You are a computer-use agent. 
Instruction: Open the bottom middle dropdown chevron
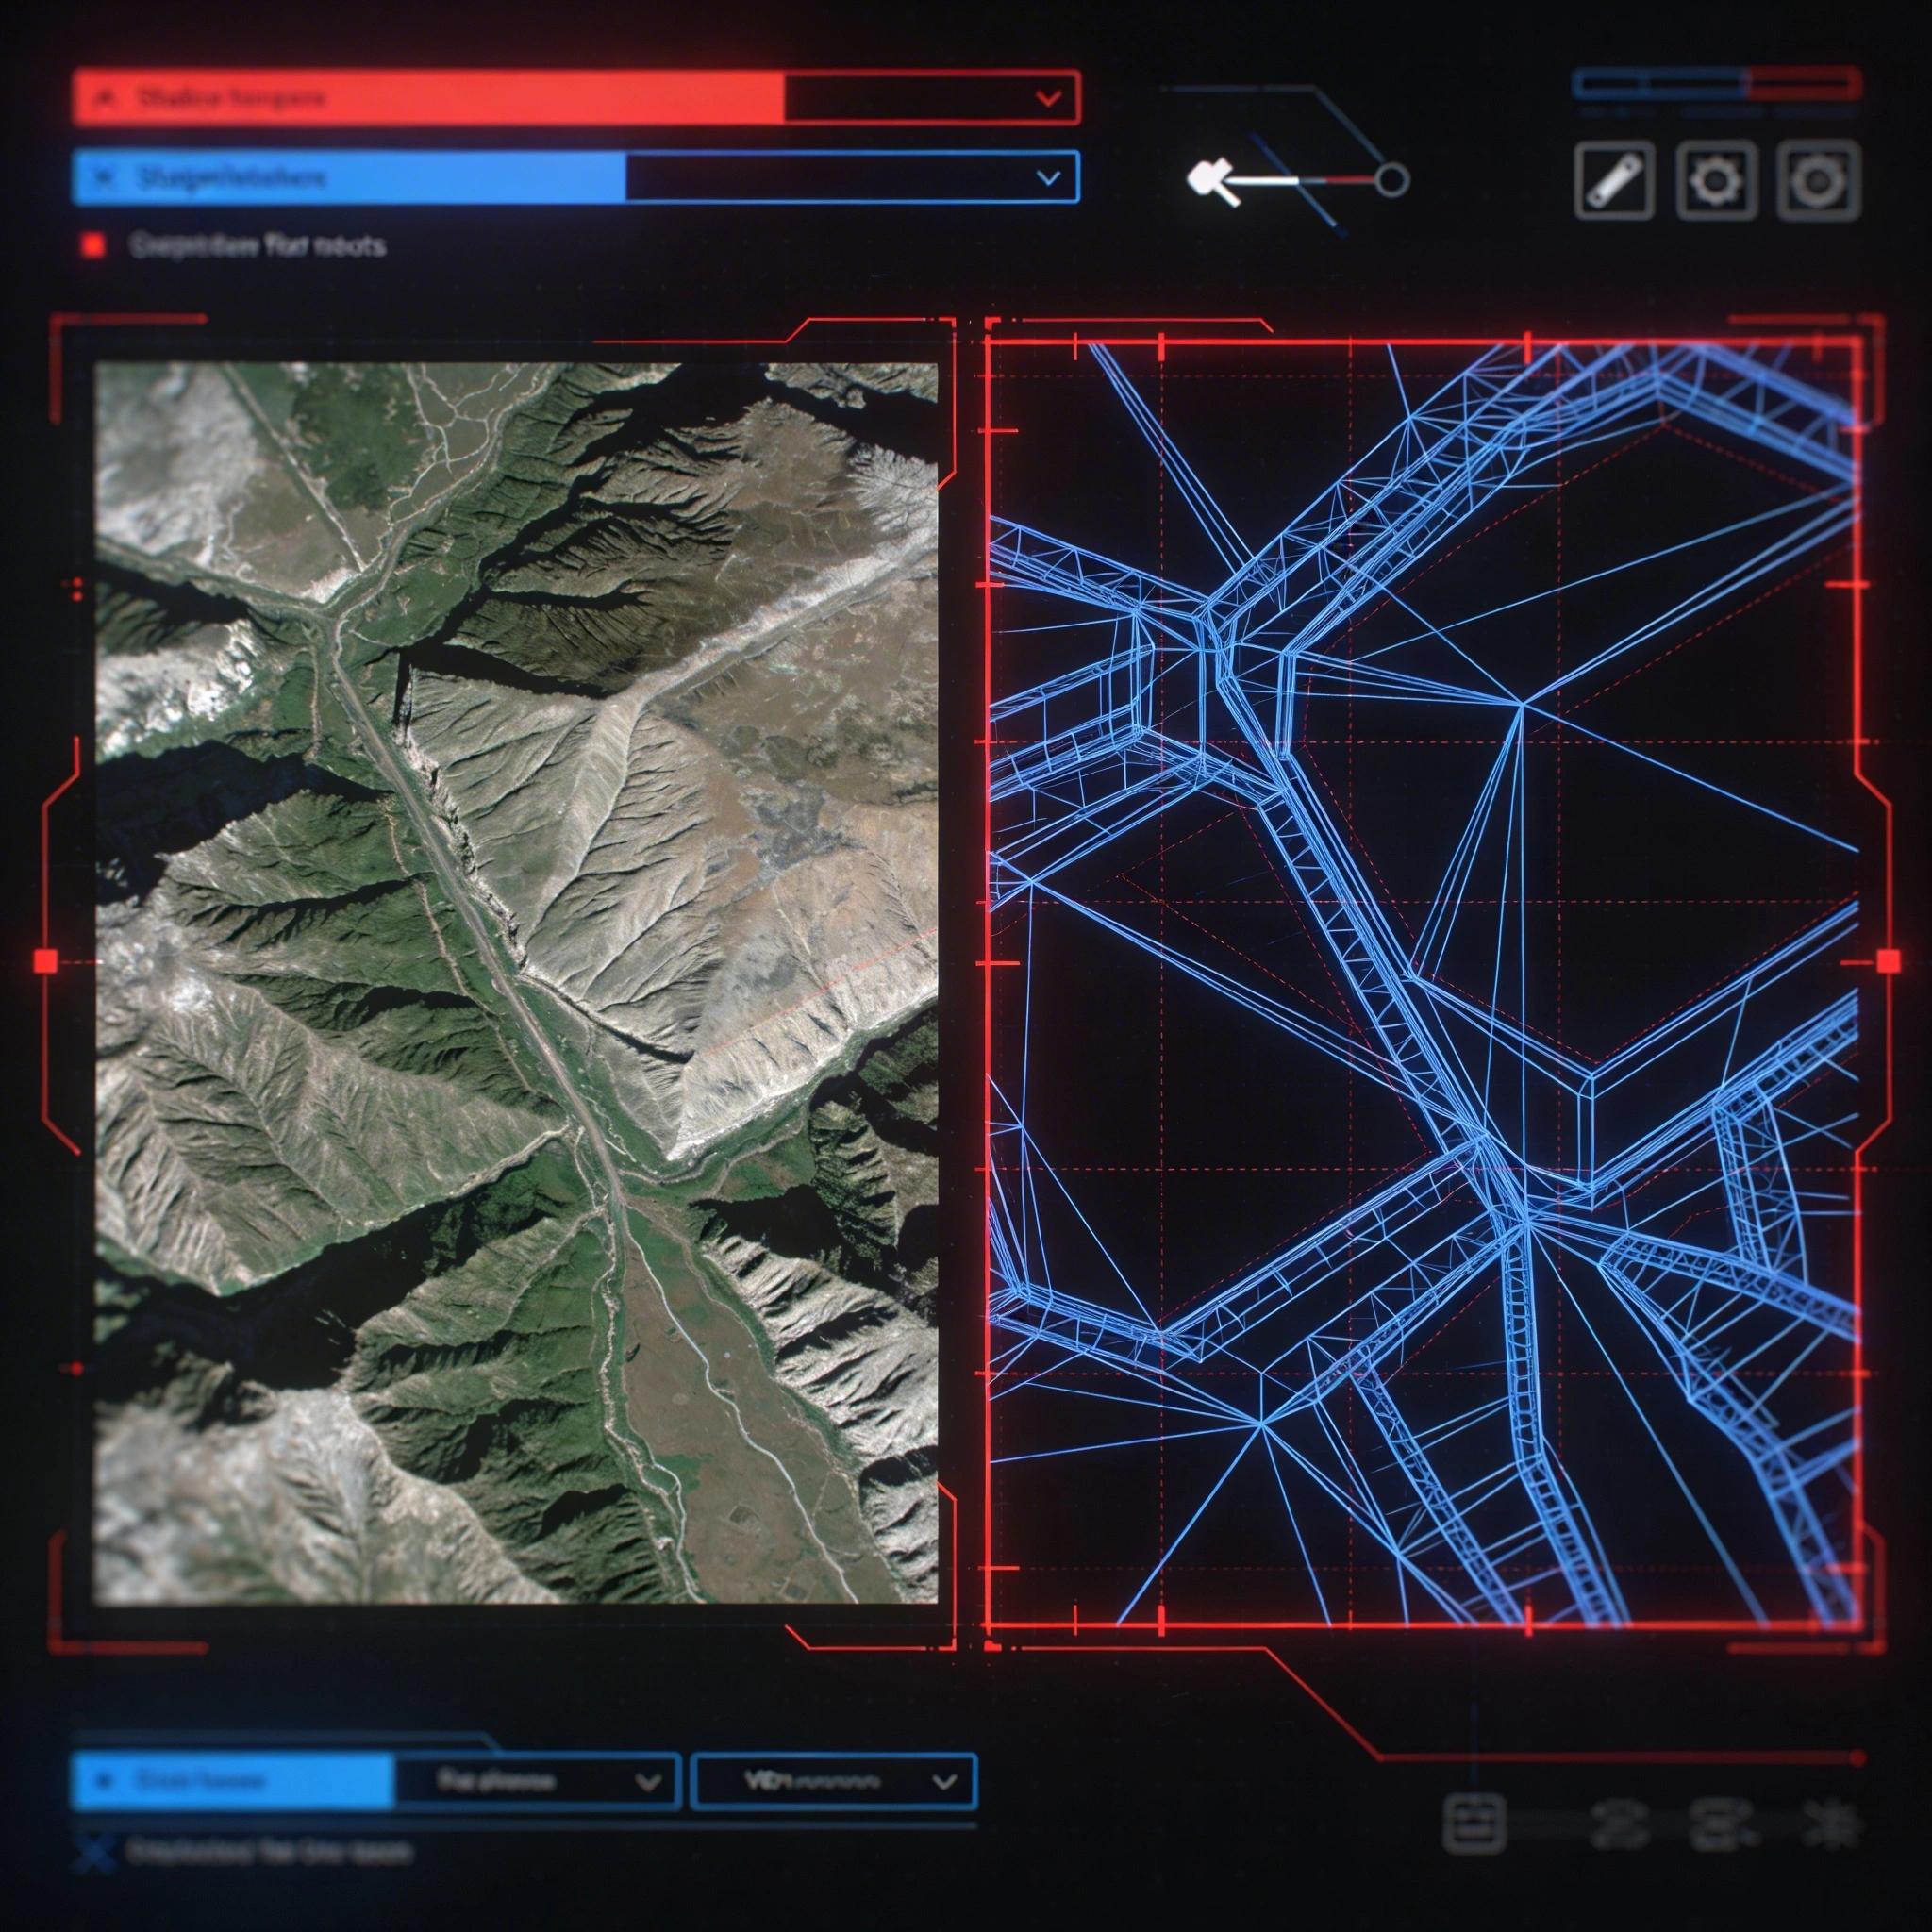pos(648,1782)
